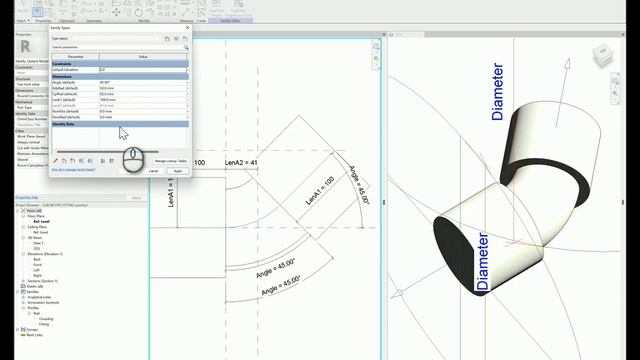Screen dimensions: 640x360
Task: Expand the Annotation Symbols node
Action: [24, 302]
